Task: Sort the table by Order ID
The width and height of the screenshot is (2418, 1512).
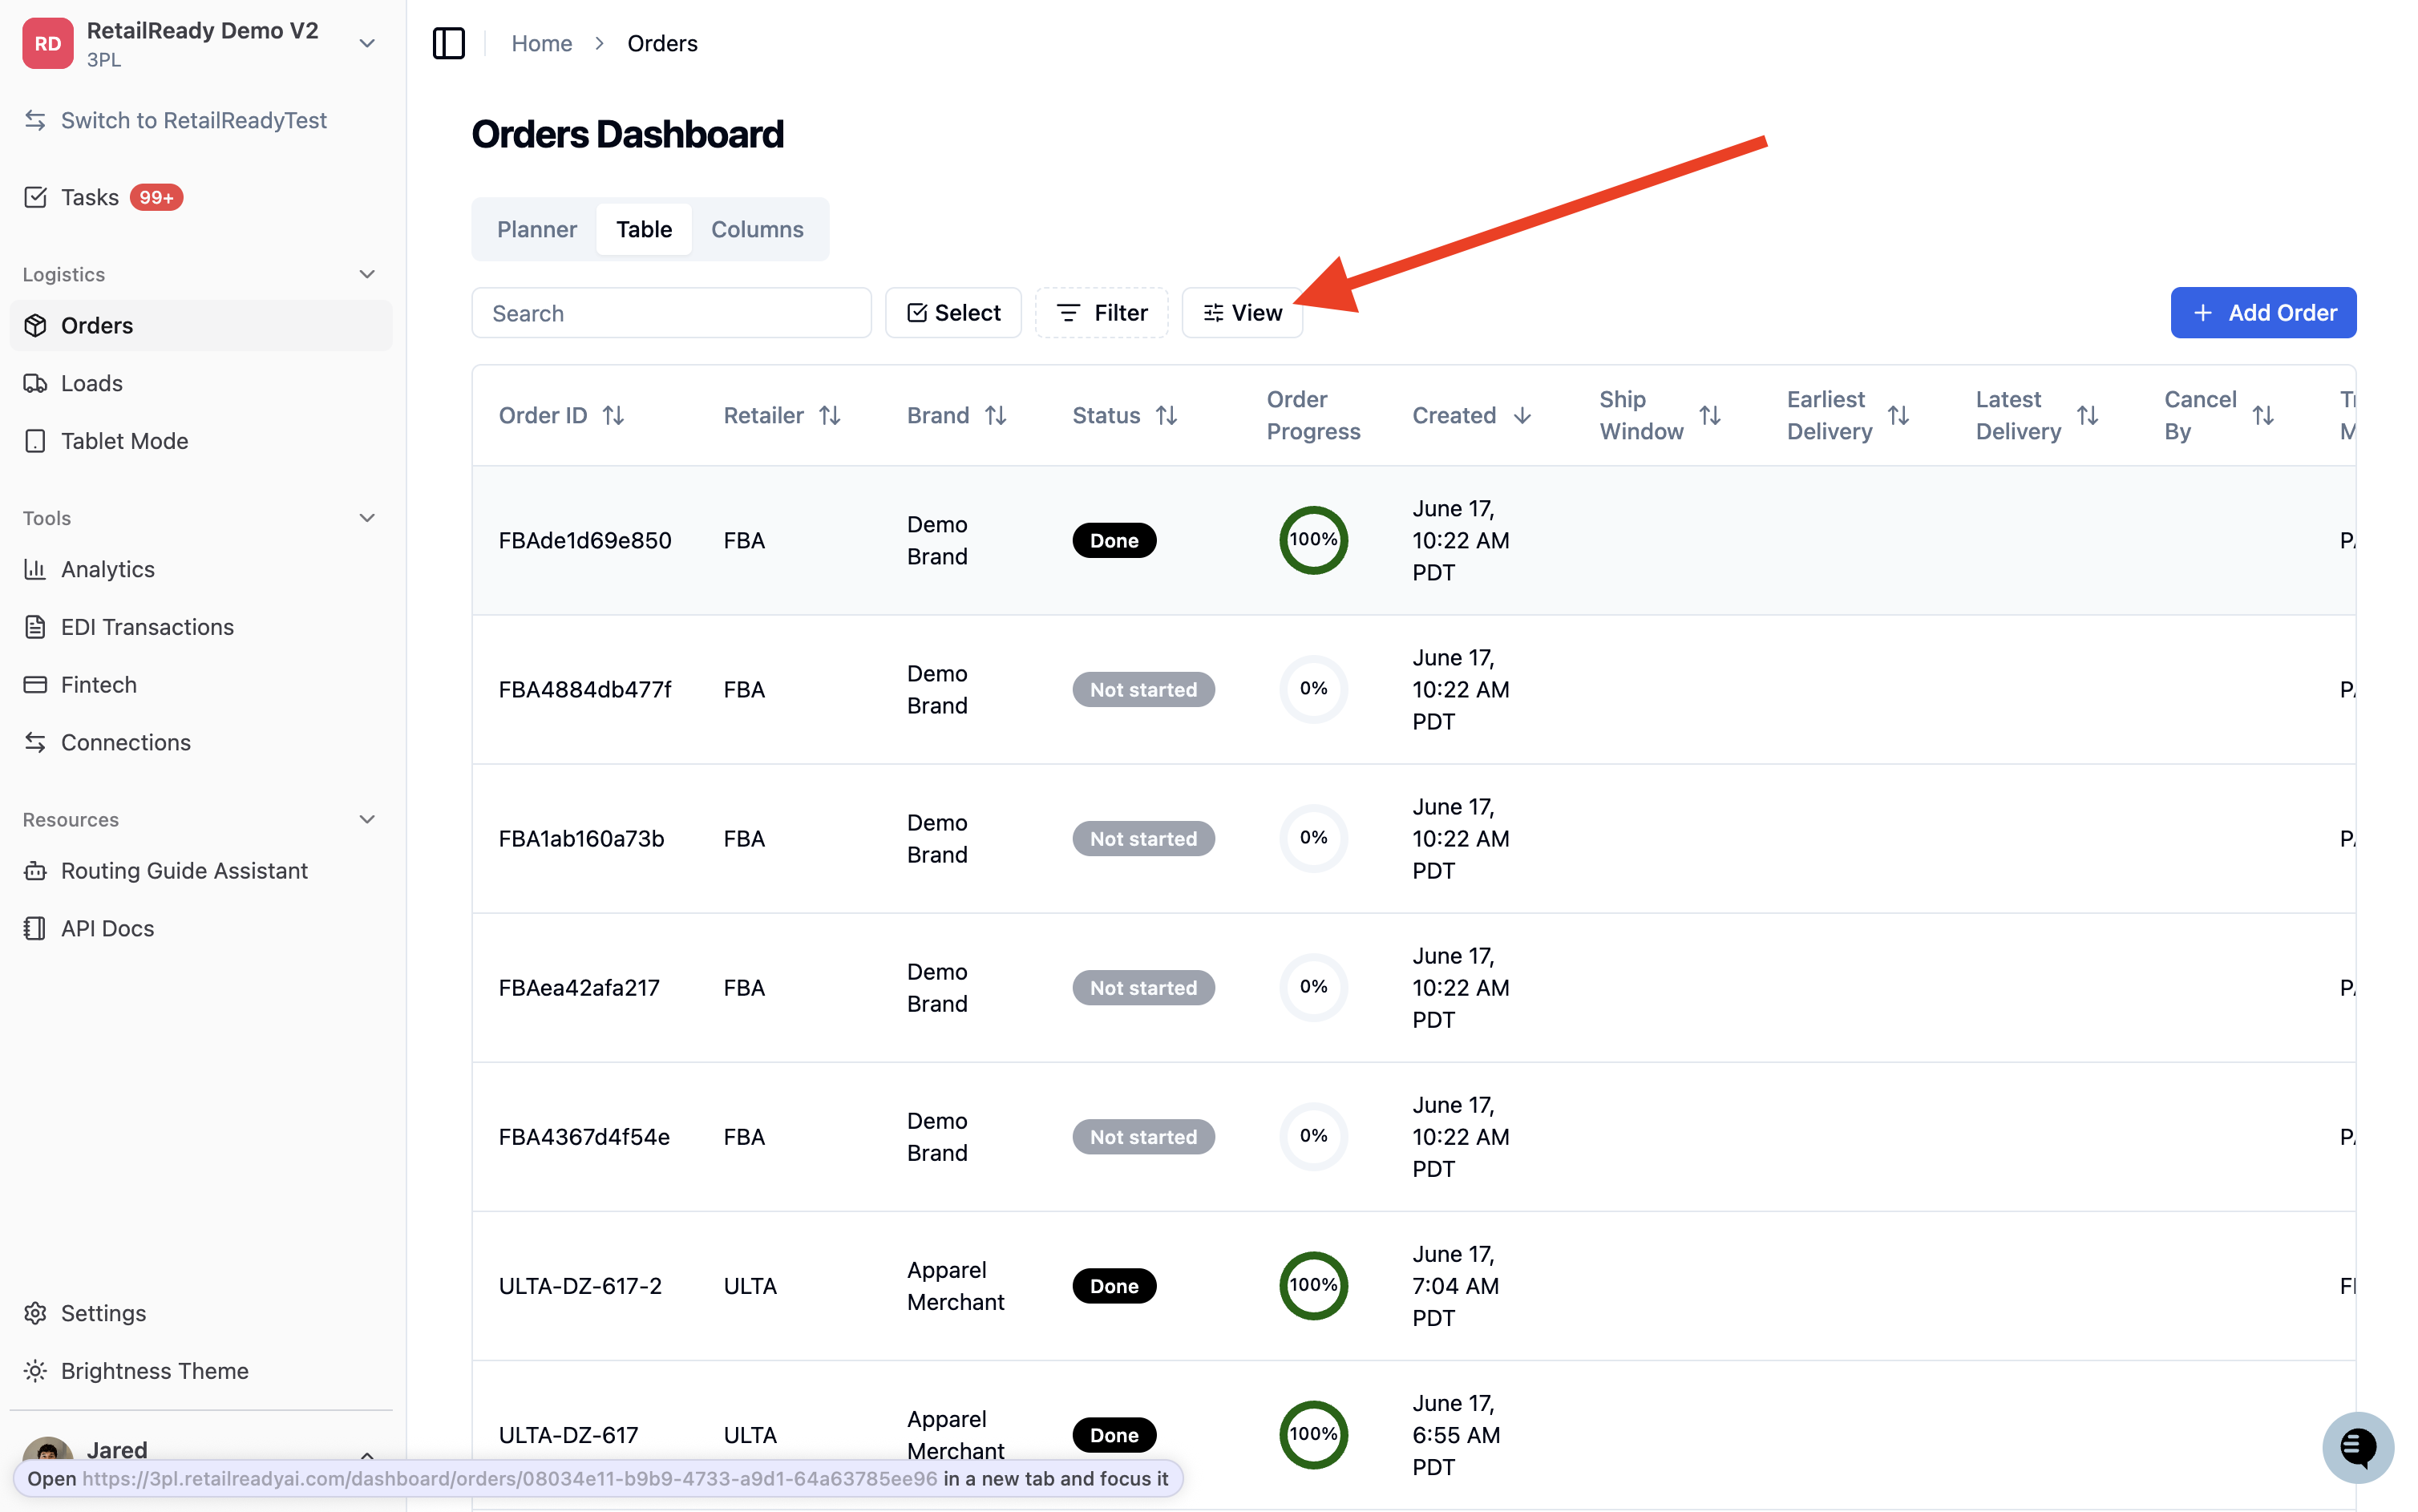Action: pos(613,415)
